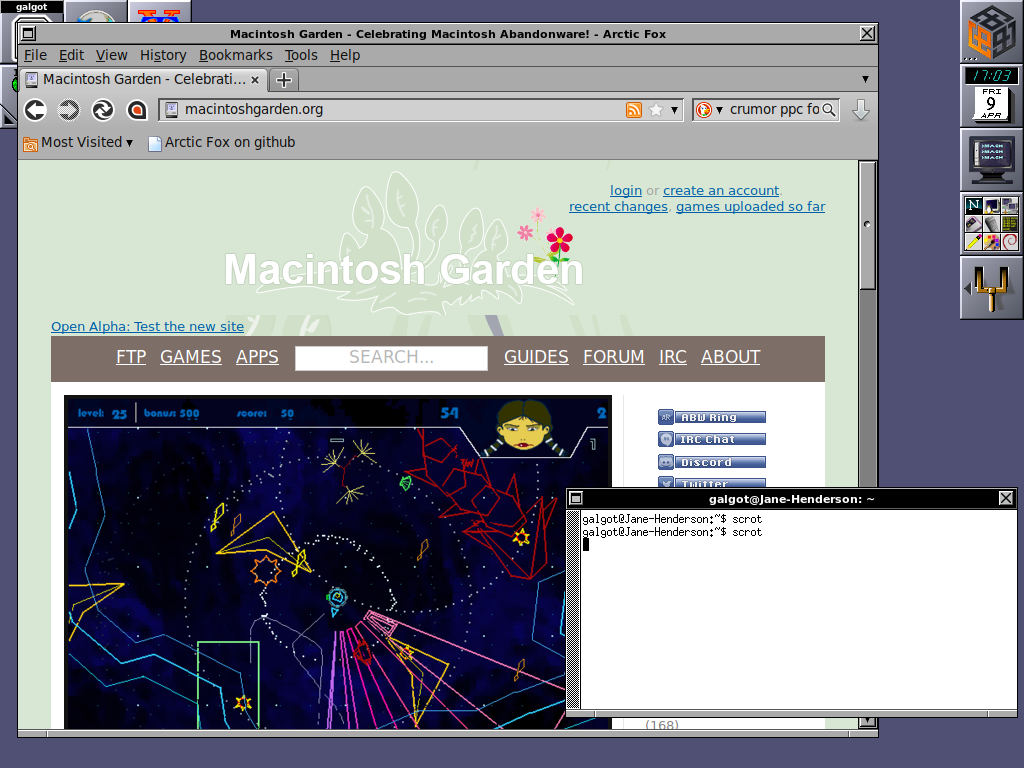Open games uploaded so far link
The height and width of the screenshot is (768, 1024).
[x=750, y=207]
